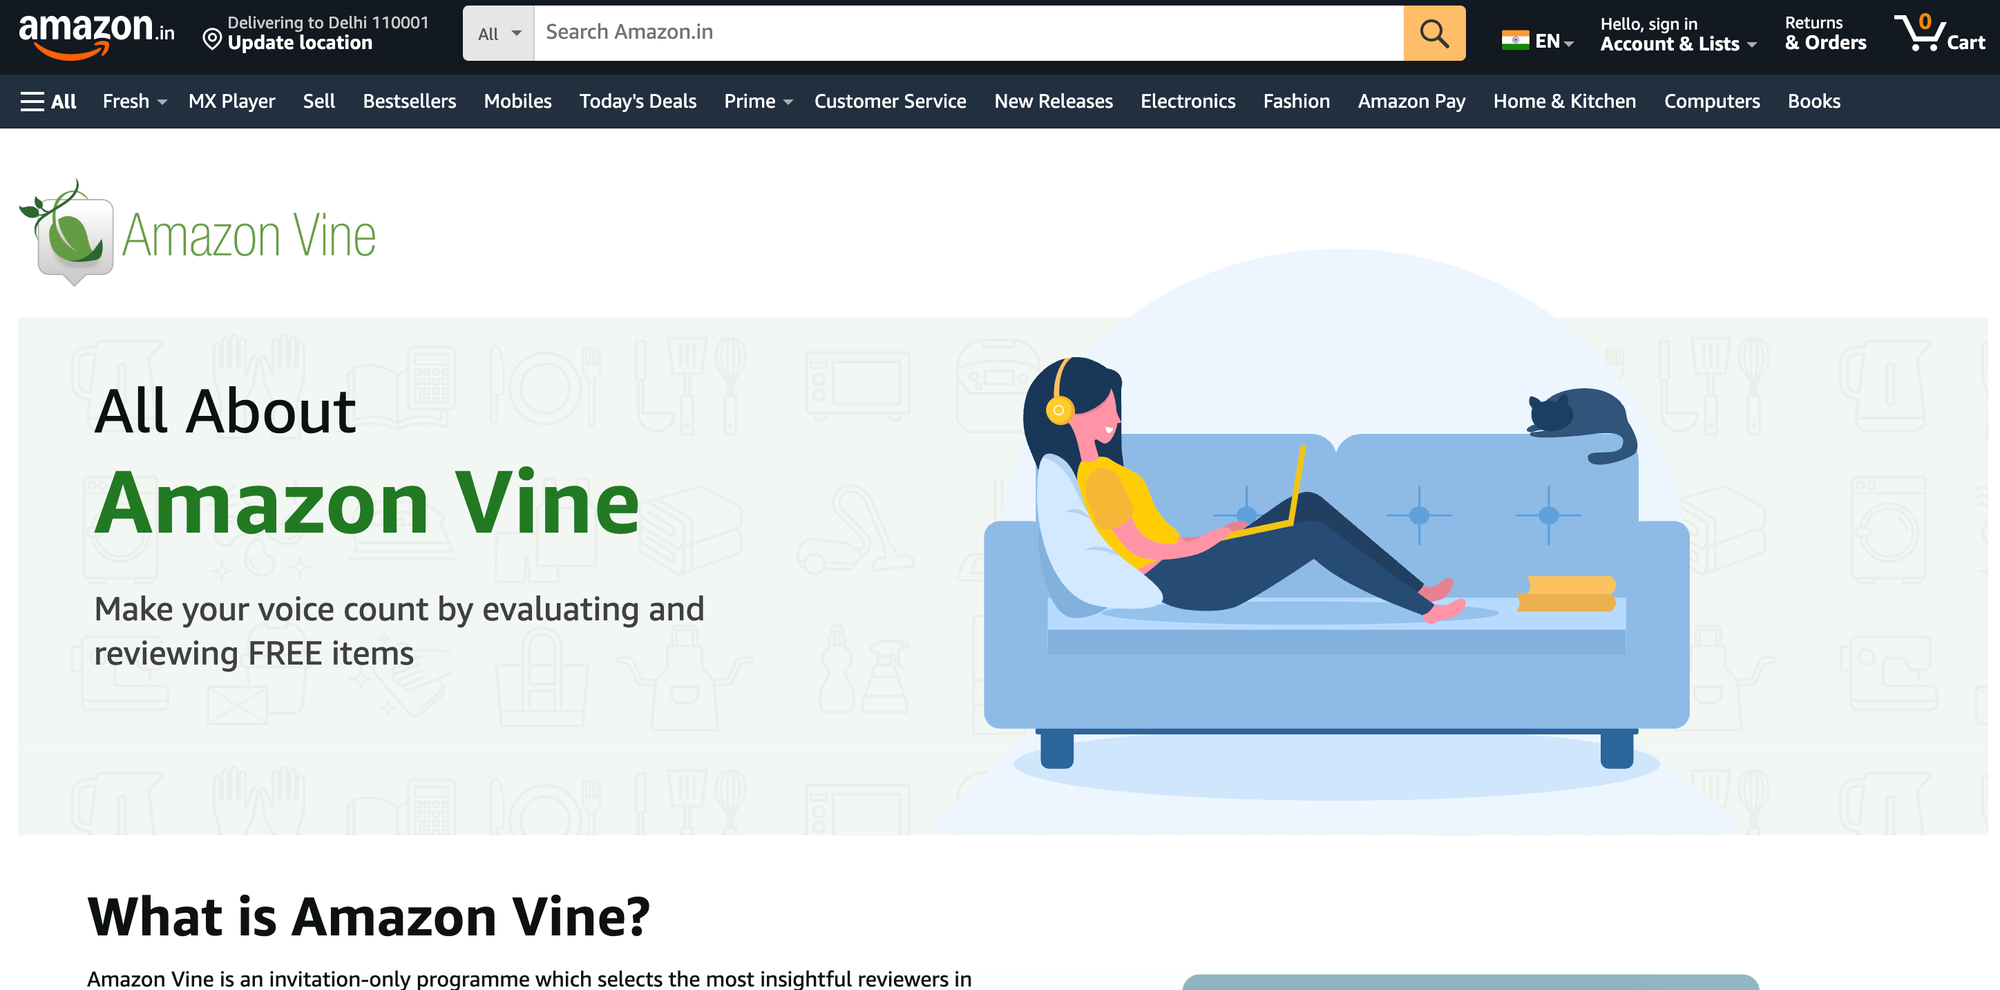Select Electronics from the navigation bar
The image size is (2000, 990).
pyautogui.click(x=1188, y=101)
